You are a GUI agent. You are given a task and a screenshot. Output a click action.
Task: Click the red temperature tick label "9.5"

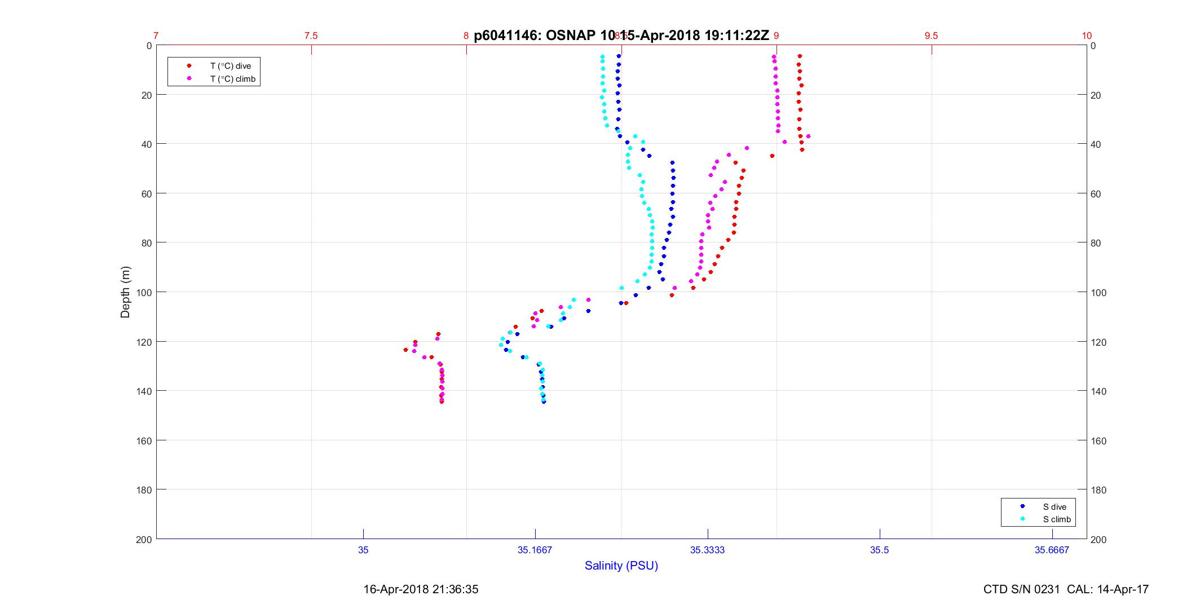point(932,35)
